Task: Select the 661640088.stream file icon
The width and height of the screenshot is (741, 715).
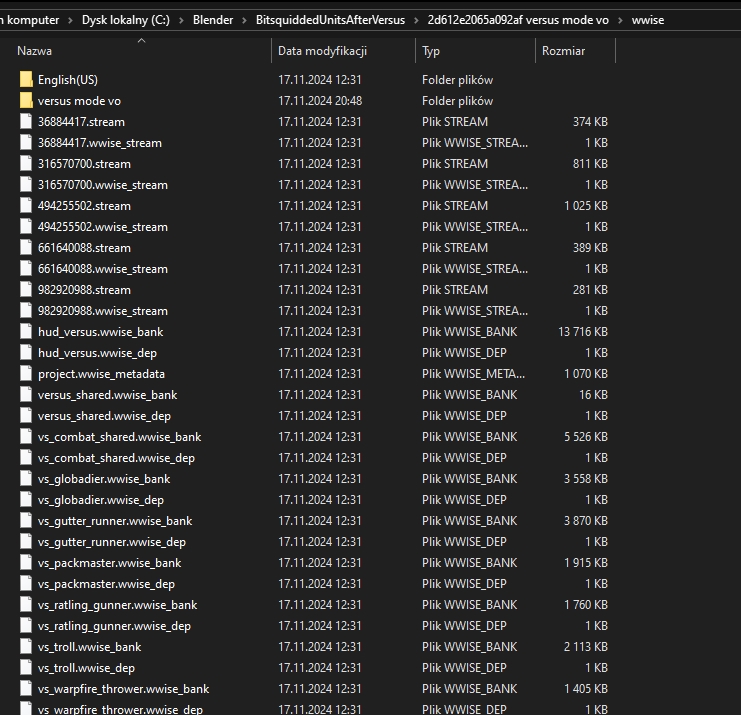Action: (x=26, y=248)
